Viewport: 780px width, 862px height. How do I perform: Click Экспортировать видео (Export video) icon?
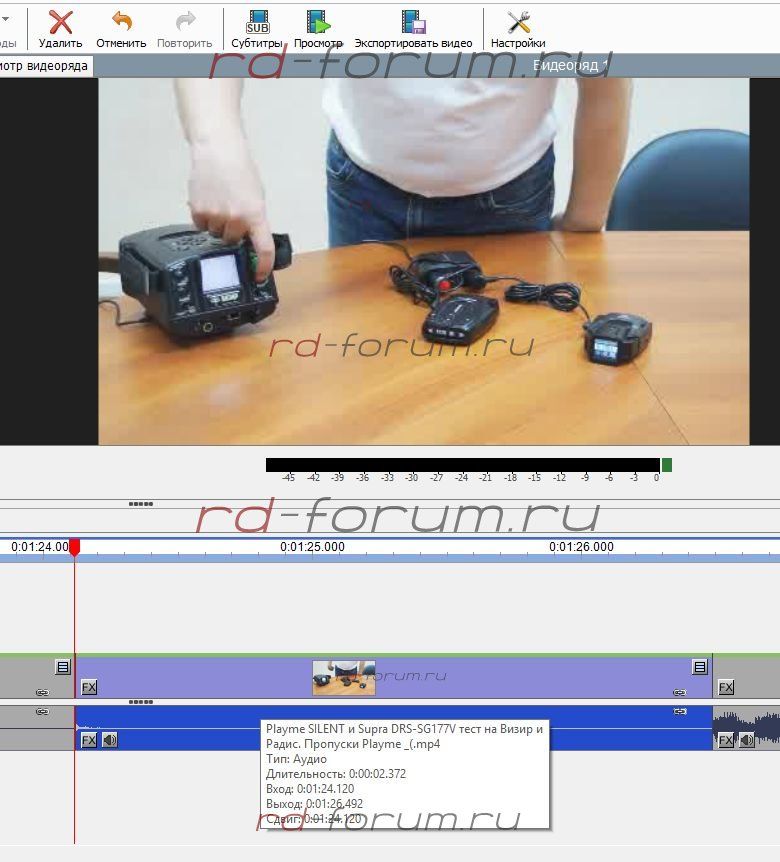413,23
